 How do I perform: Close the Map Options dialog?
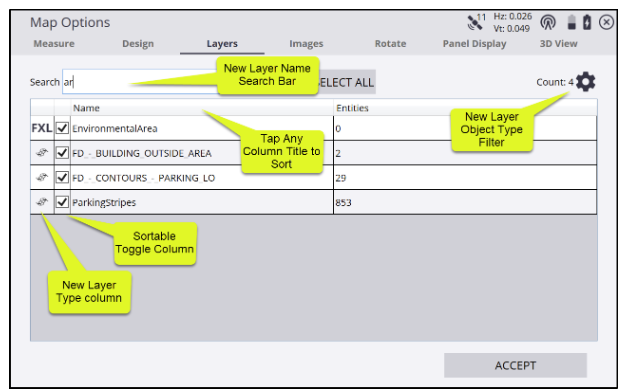[606, 22]
